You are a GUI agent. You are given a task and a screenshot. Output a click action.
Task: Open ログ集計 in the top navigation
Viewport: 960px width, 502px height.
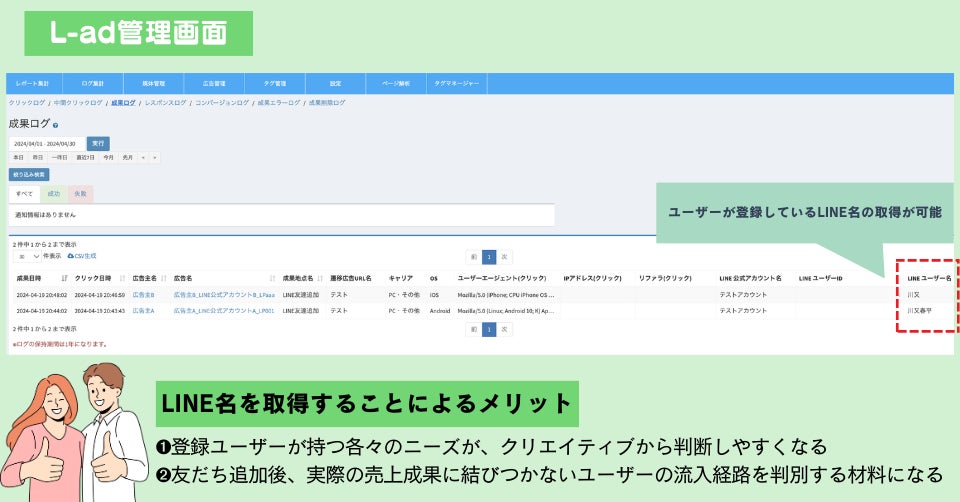pyautogui.click(x=93, y=83)
